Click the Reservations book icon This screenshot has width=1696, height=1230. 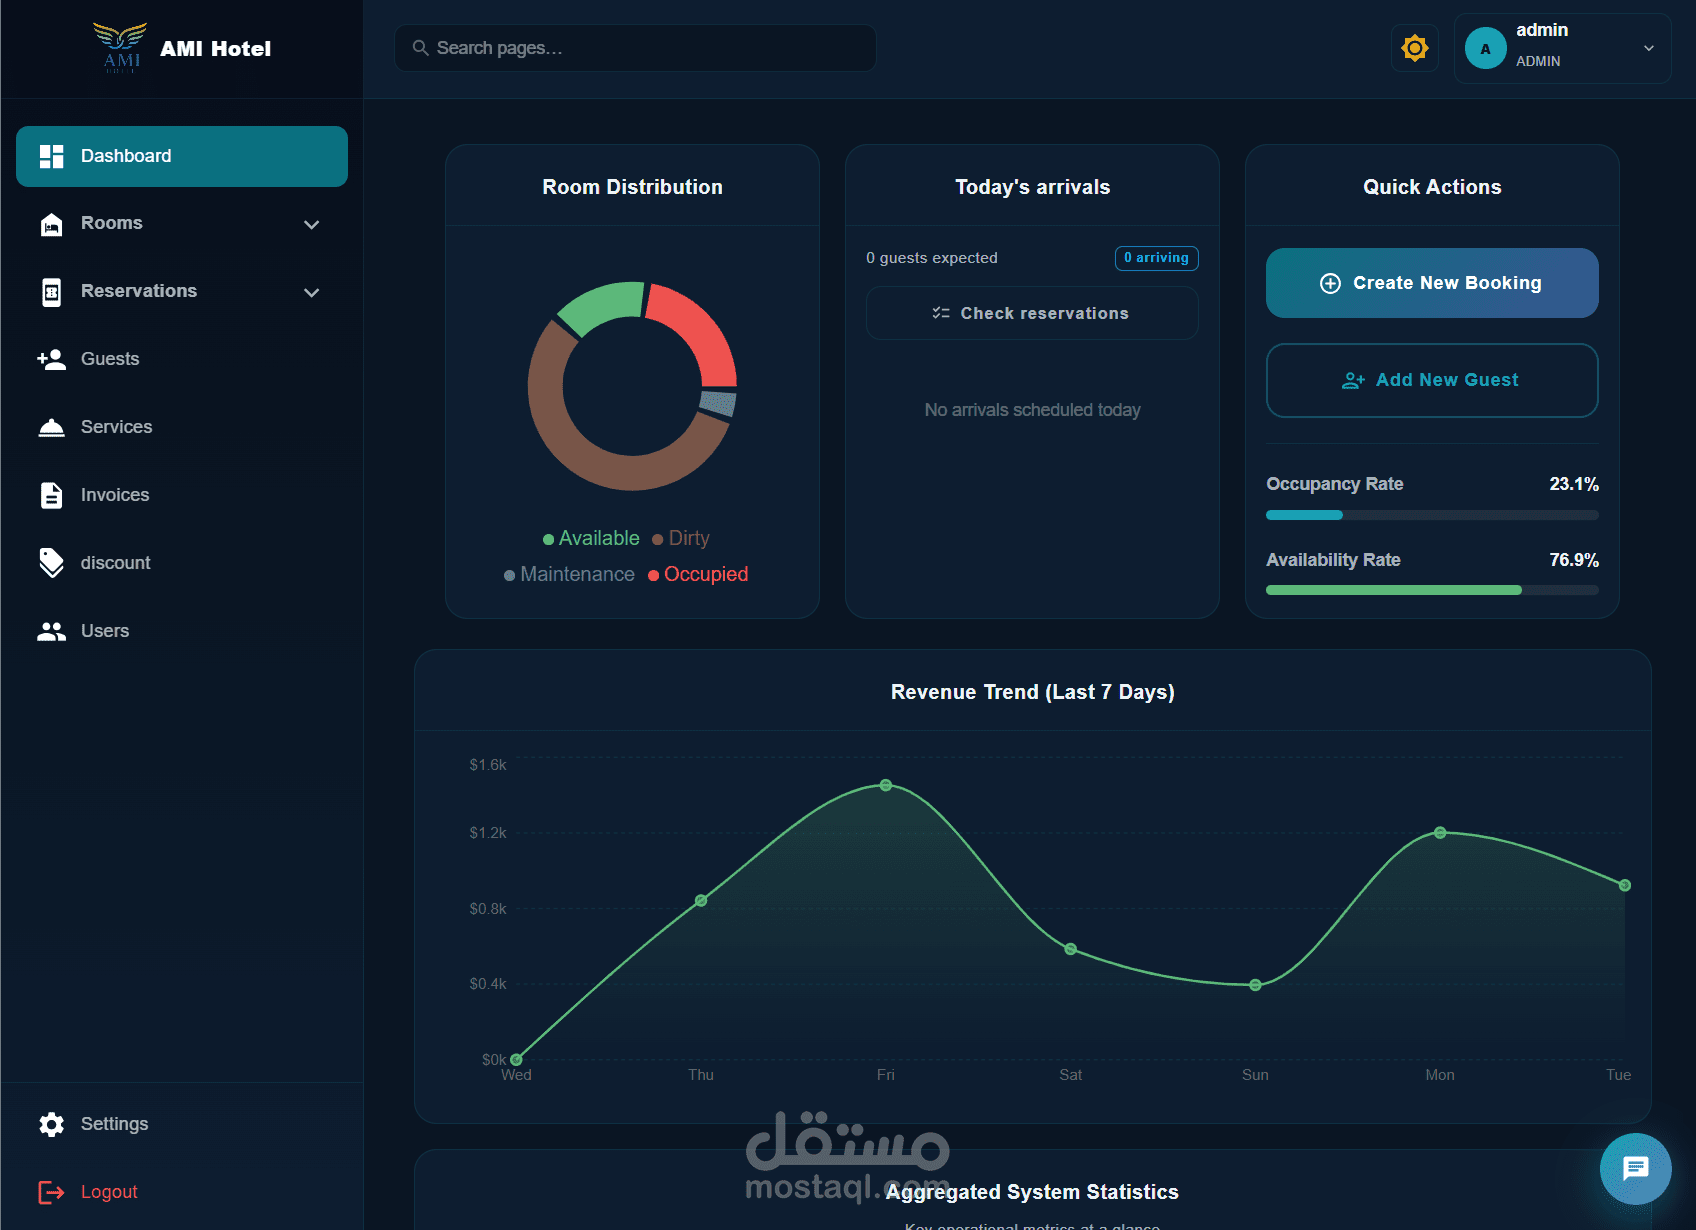(51, 292)
